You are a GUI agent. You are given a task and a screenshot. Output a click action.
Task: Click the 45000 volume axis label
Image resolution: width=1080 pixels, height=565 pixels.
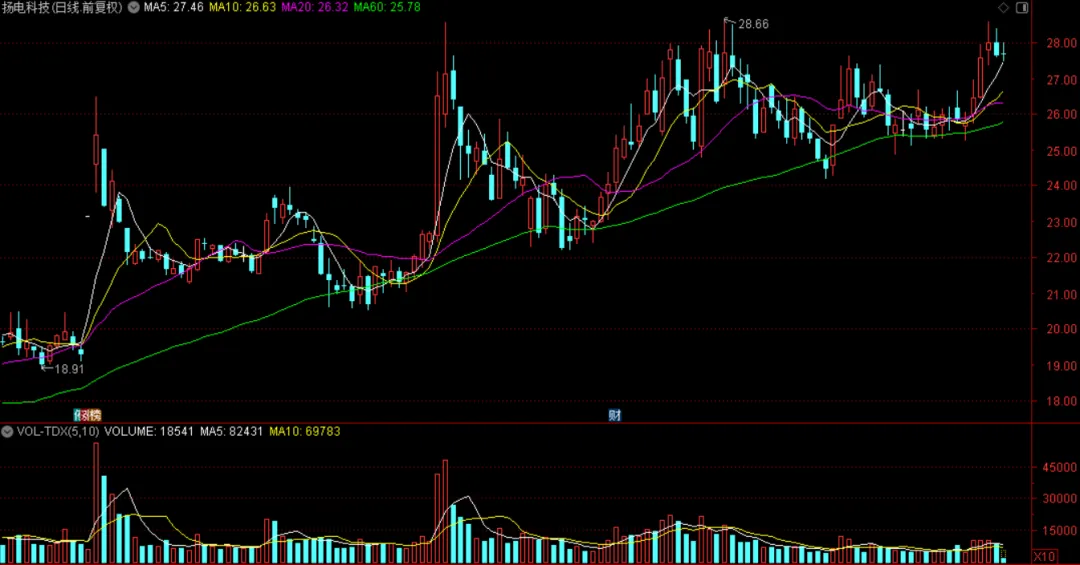(1059, 468)
